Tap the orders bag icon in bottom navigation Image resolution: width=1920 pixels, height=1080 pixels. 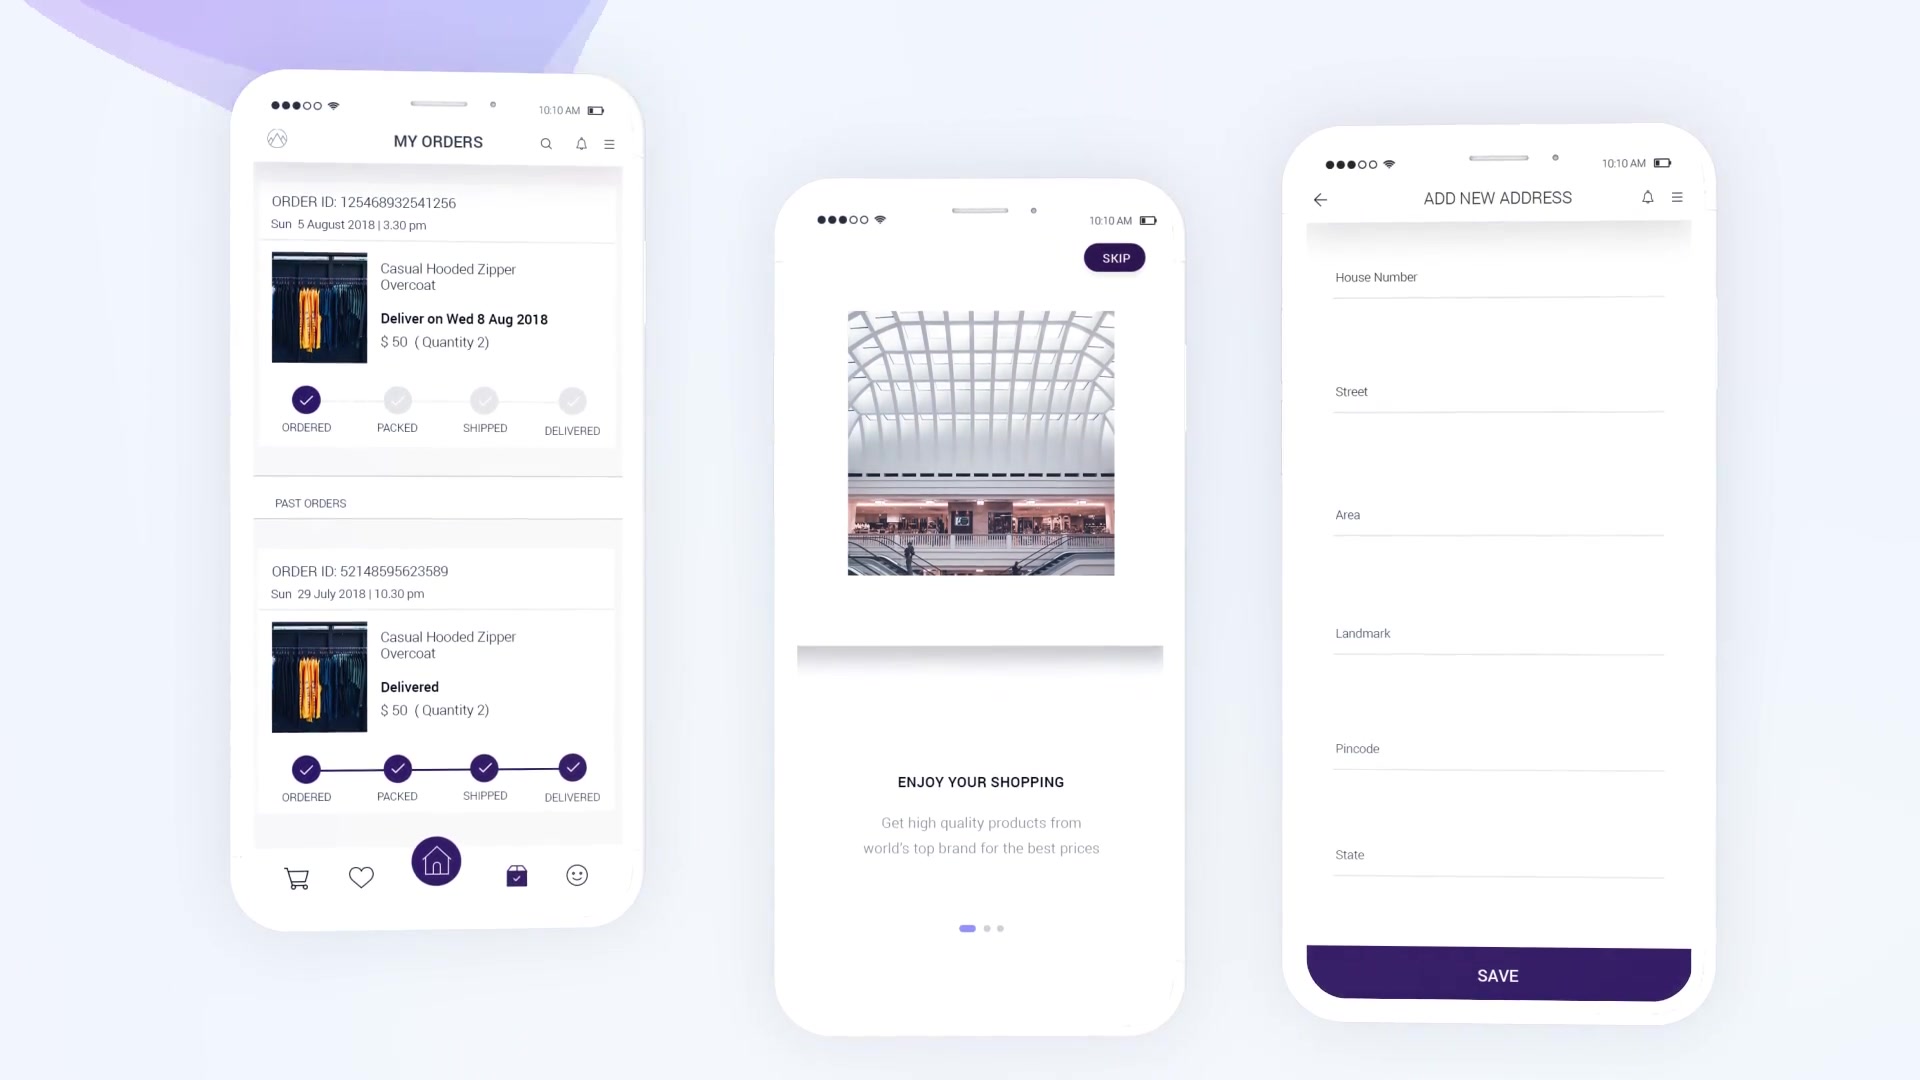pyautogui.click(x=517, y=873)
